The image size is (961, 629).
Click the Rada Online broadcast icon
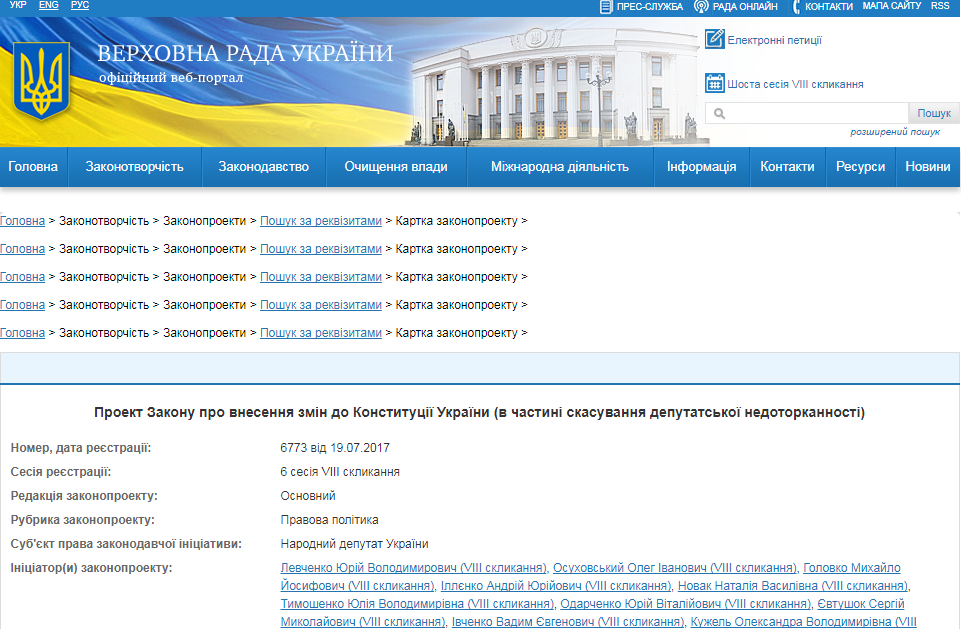pos(701,7)
